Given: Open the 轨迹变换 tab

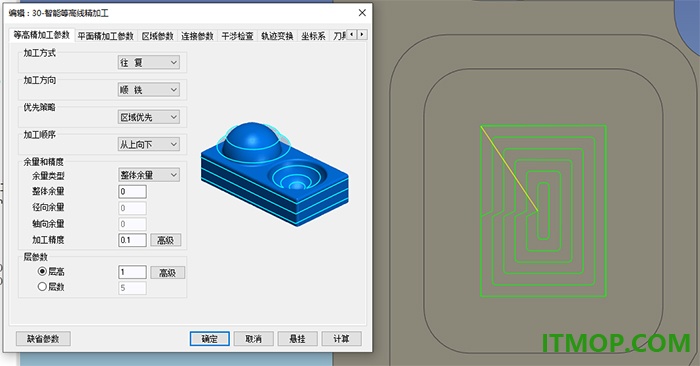Looking at the screenshot, I should [277, 36].
